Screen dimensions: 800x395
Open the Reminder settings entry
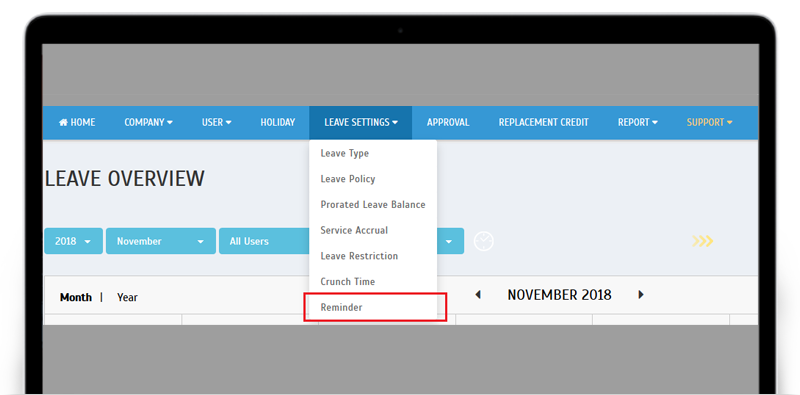[373, 307]
